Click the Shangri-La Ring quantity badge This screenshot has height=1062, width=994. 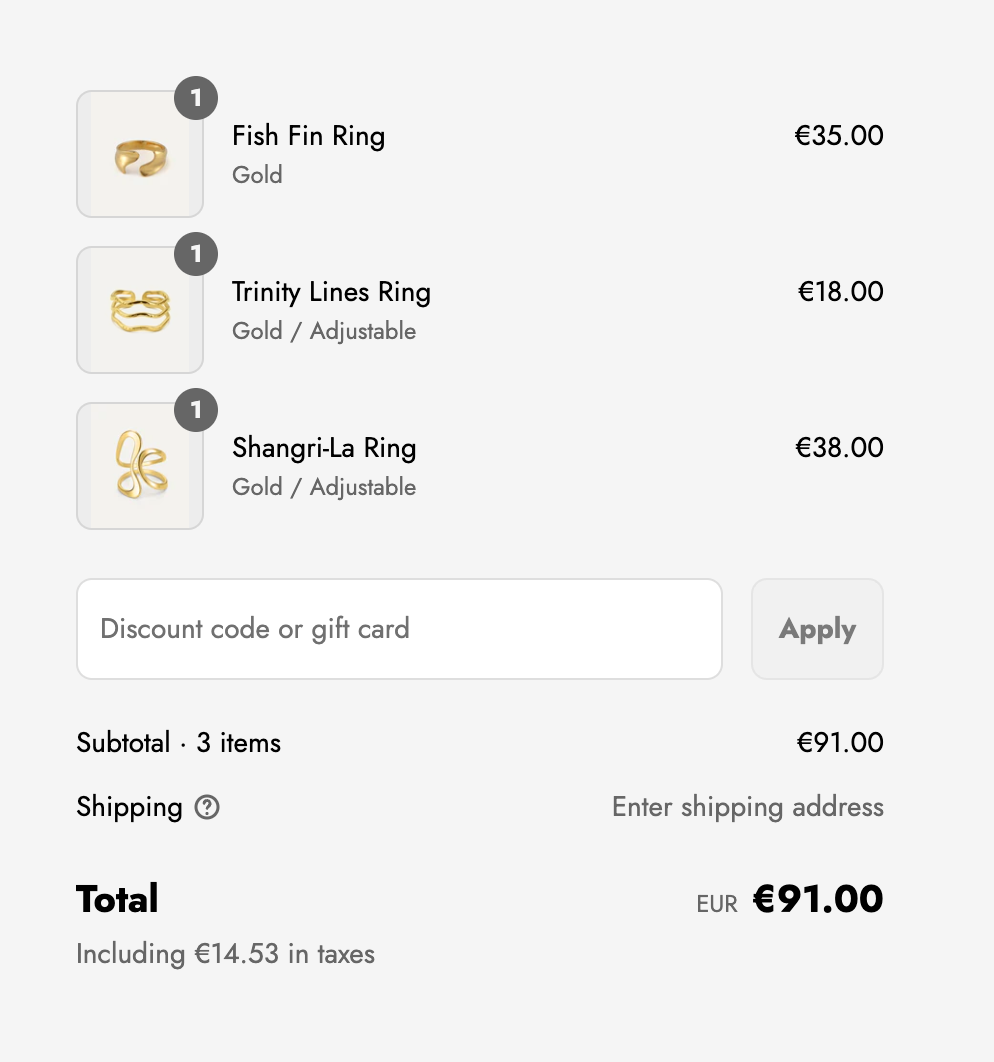tap(196, 410)
